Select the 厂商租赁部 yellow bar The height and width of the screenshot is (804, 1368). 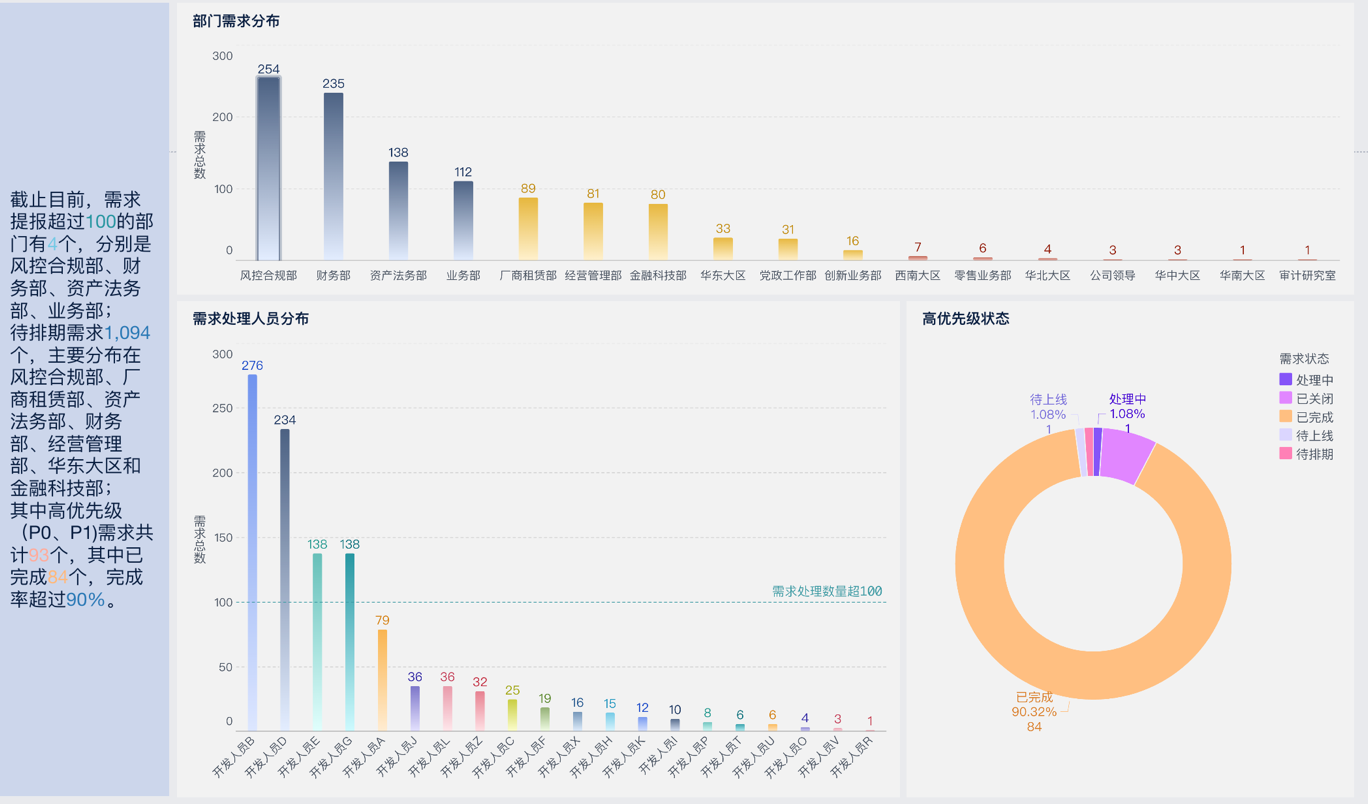click(x=528, y=228)
